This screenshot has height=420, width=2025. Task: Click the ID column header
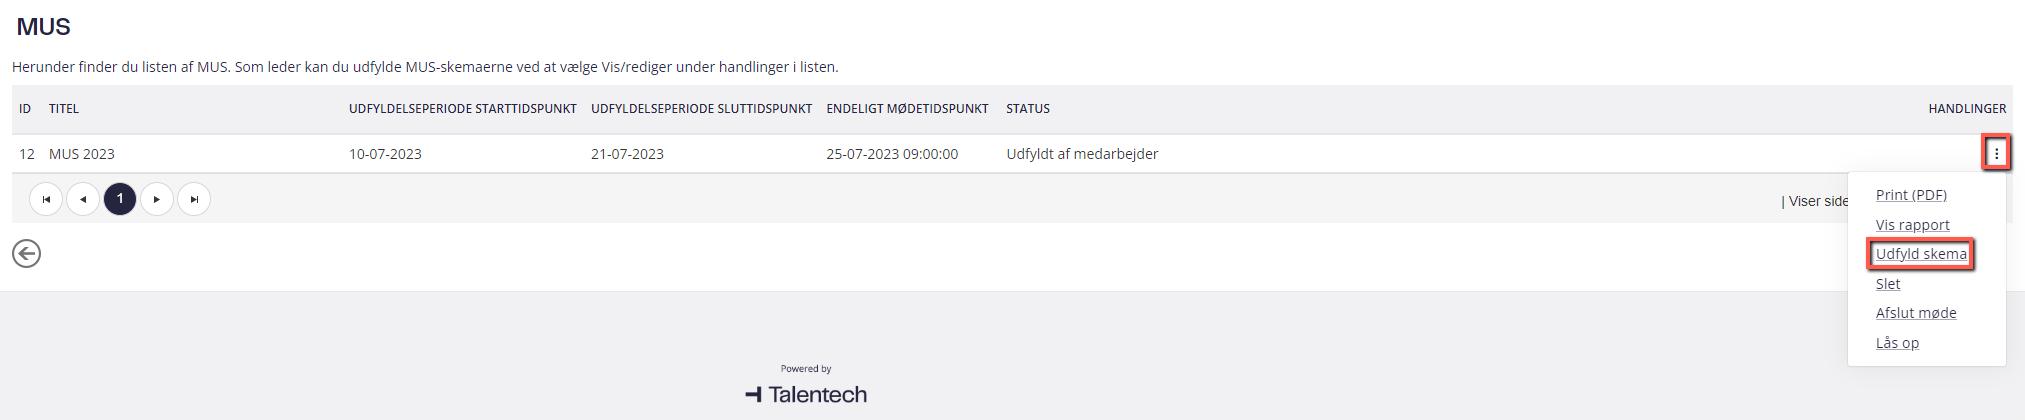[25, 109]
